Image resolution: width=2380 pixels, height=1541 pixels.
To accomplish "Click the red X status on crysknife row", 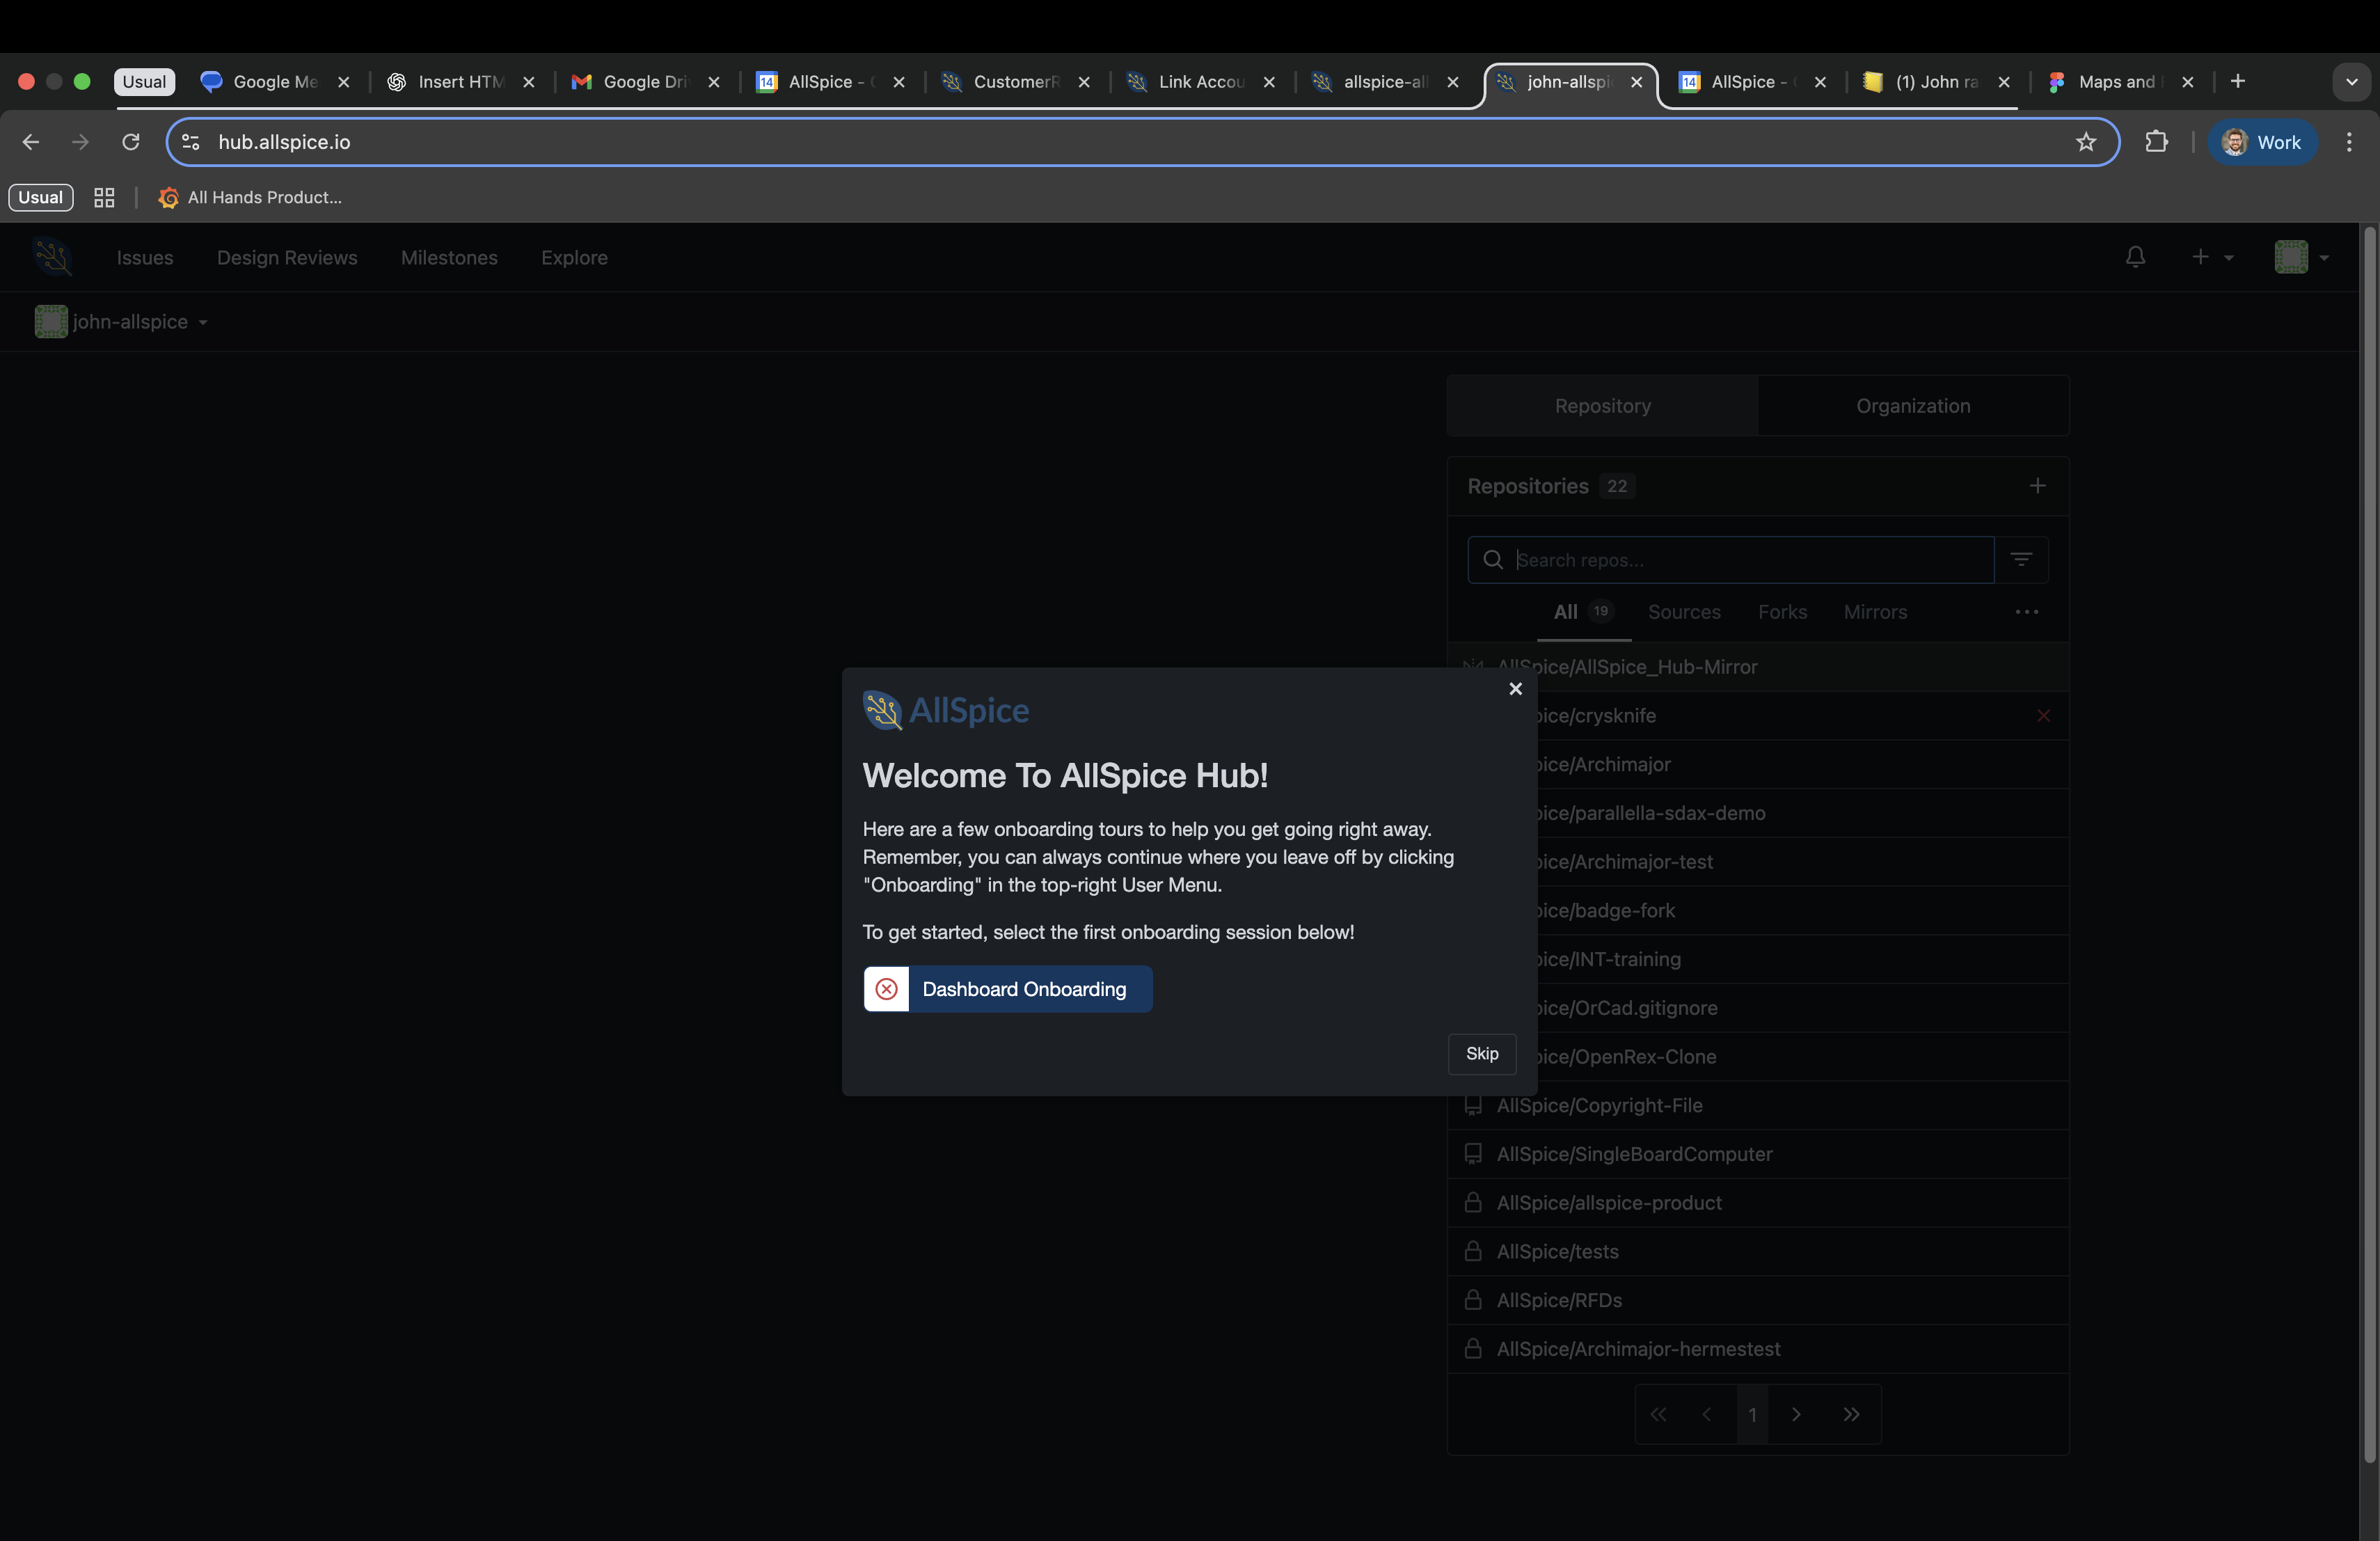I will [x=2043, y=716].
